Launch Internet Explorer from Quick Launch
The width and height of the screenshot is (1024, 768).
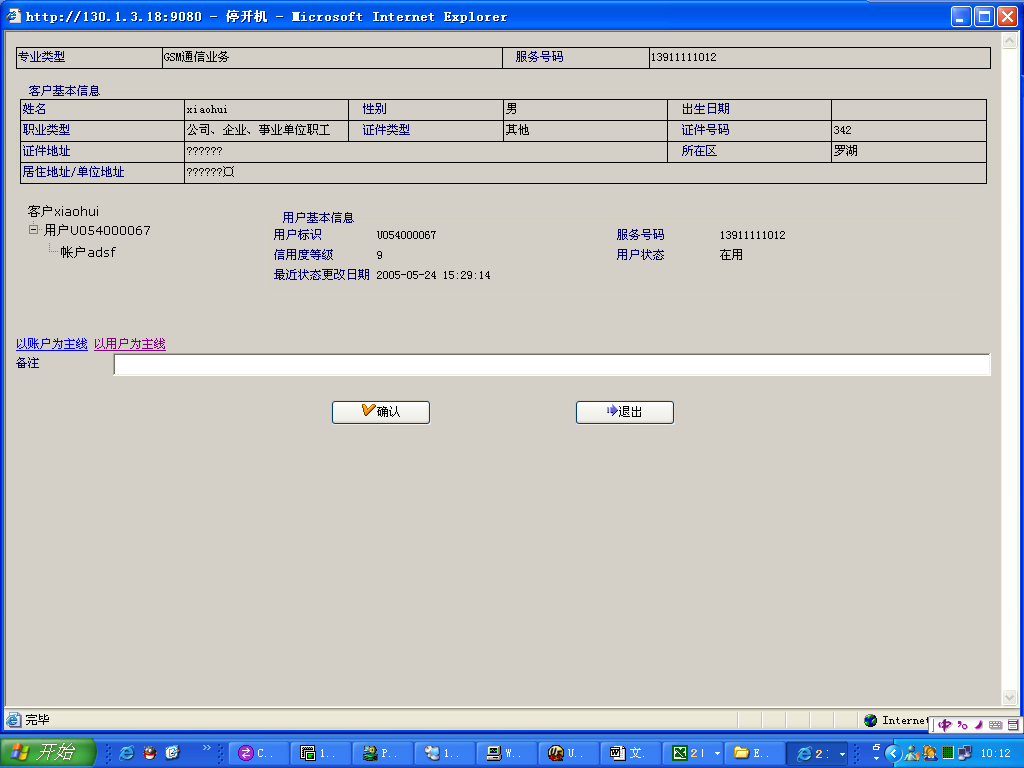127,753
